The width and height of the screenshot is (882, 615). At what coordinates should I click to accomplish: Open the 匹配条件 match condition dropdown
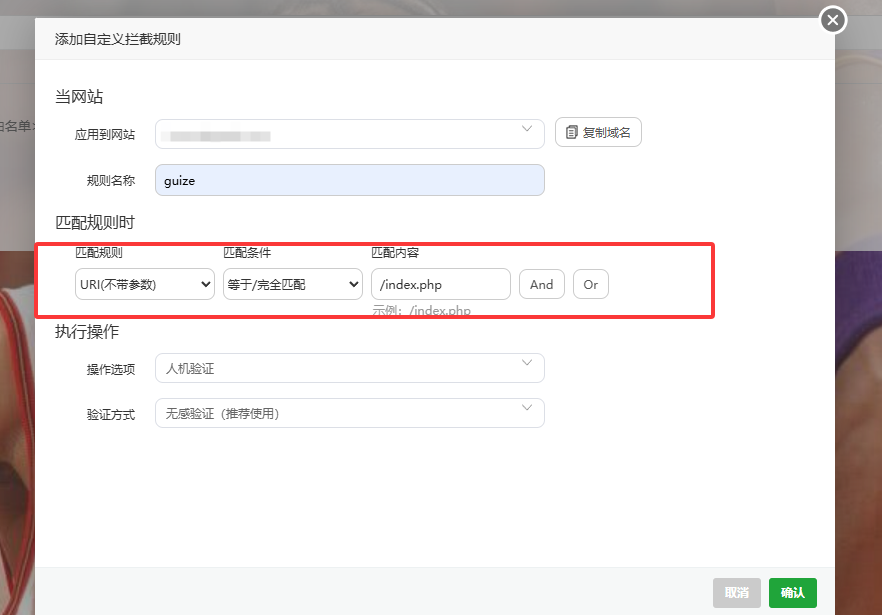pyautogui.click(x=292, y=284)
